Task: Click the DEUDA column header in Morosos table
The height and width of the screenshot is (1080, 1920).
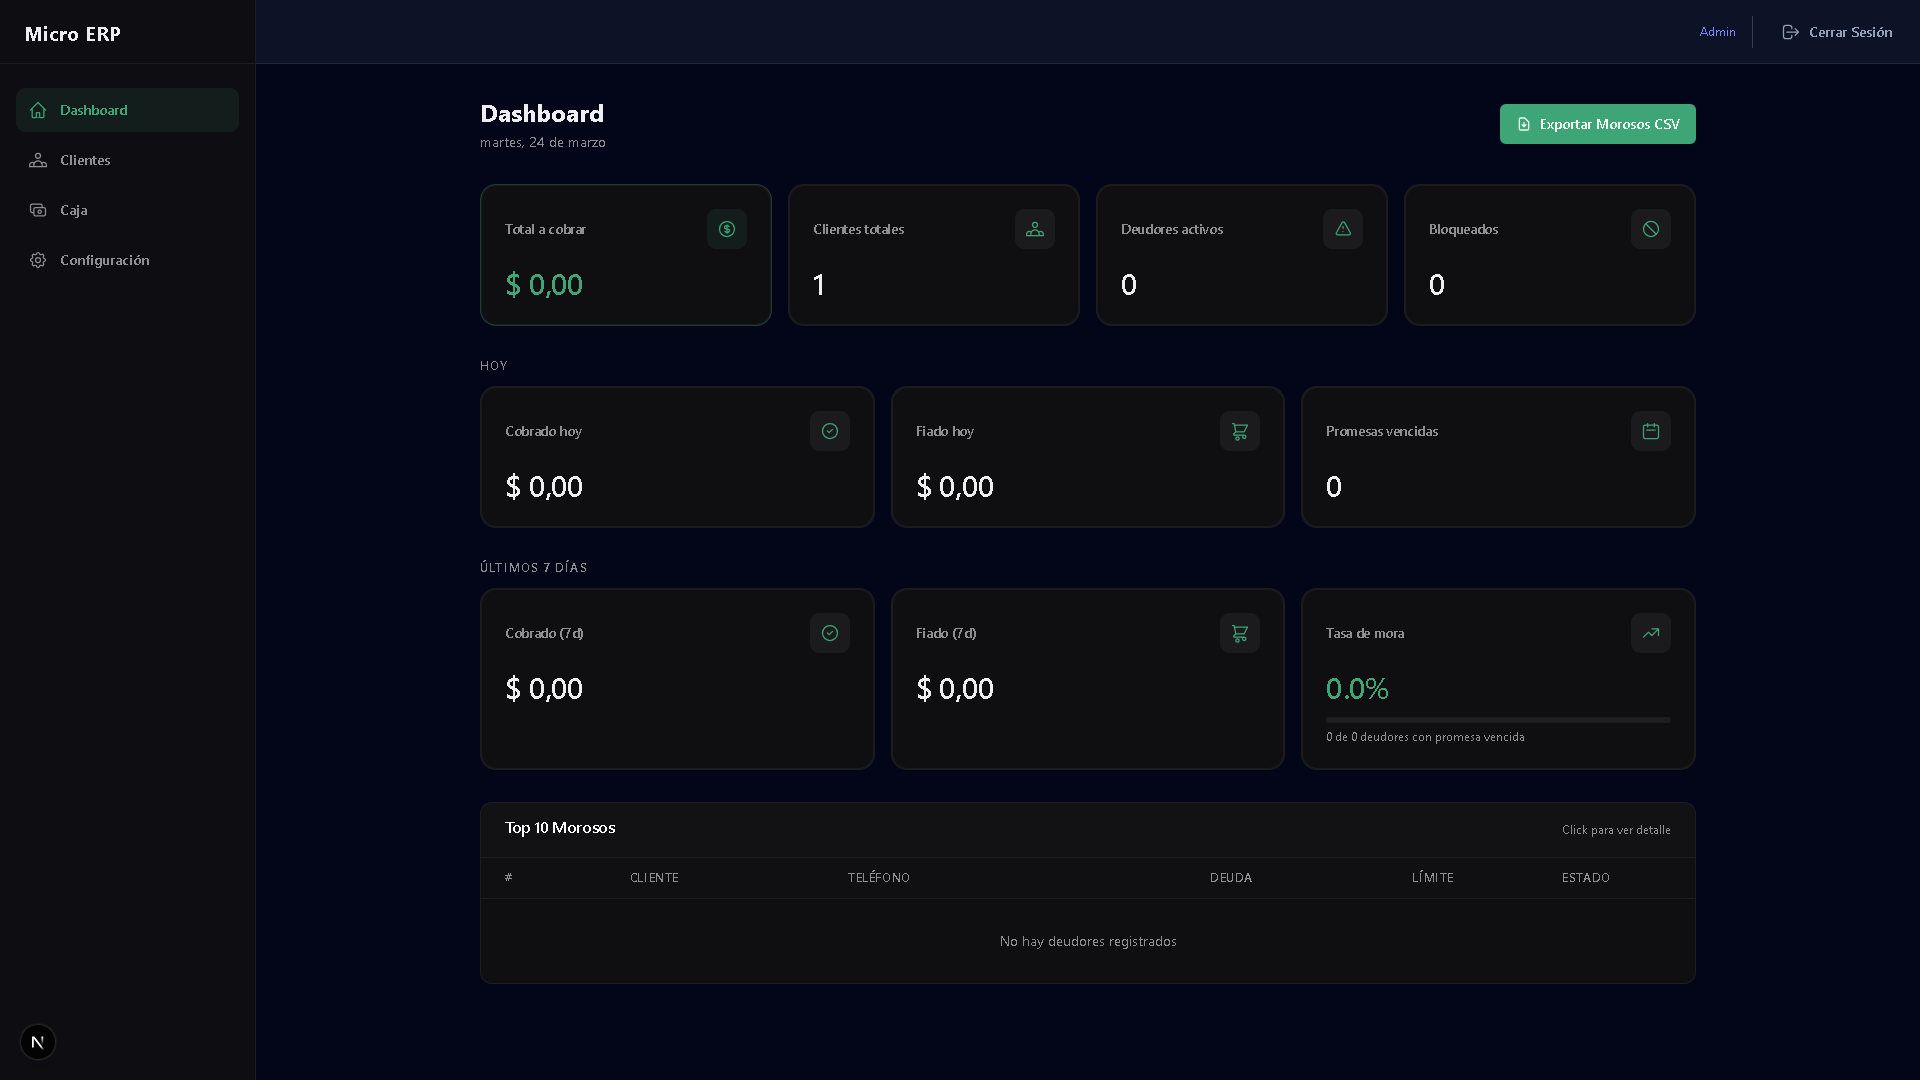Action: pyautogui.click(x=1231, y=878)
